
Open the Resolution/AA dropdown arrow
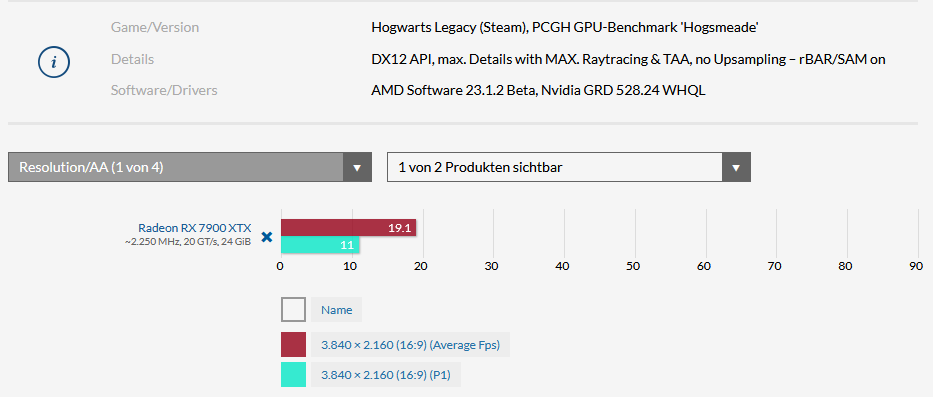click(357, 167)
